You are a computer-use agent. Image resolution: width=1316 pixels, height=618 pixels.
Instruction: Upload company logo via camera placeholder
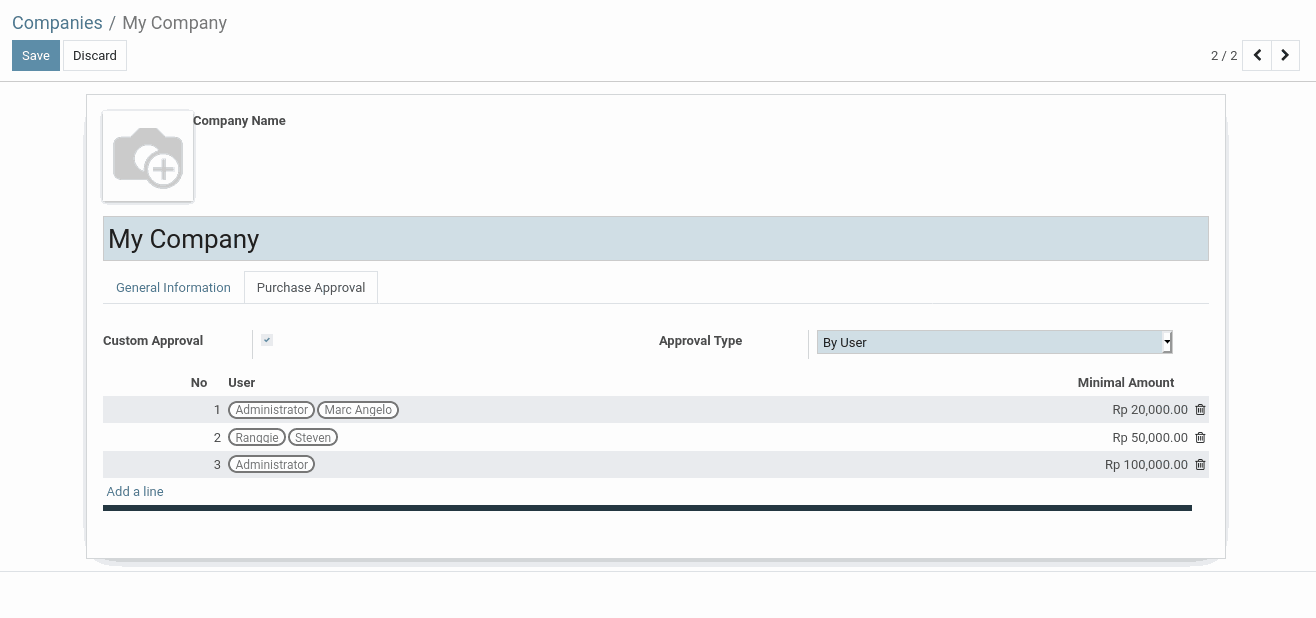coord(148,157)
